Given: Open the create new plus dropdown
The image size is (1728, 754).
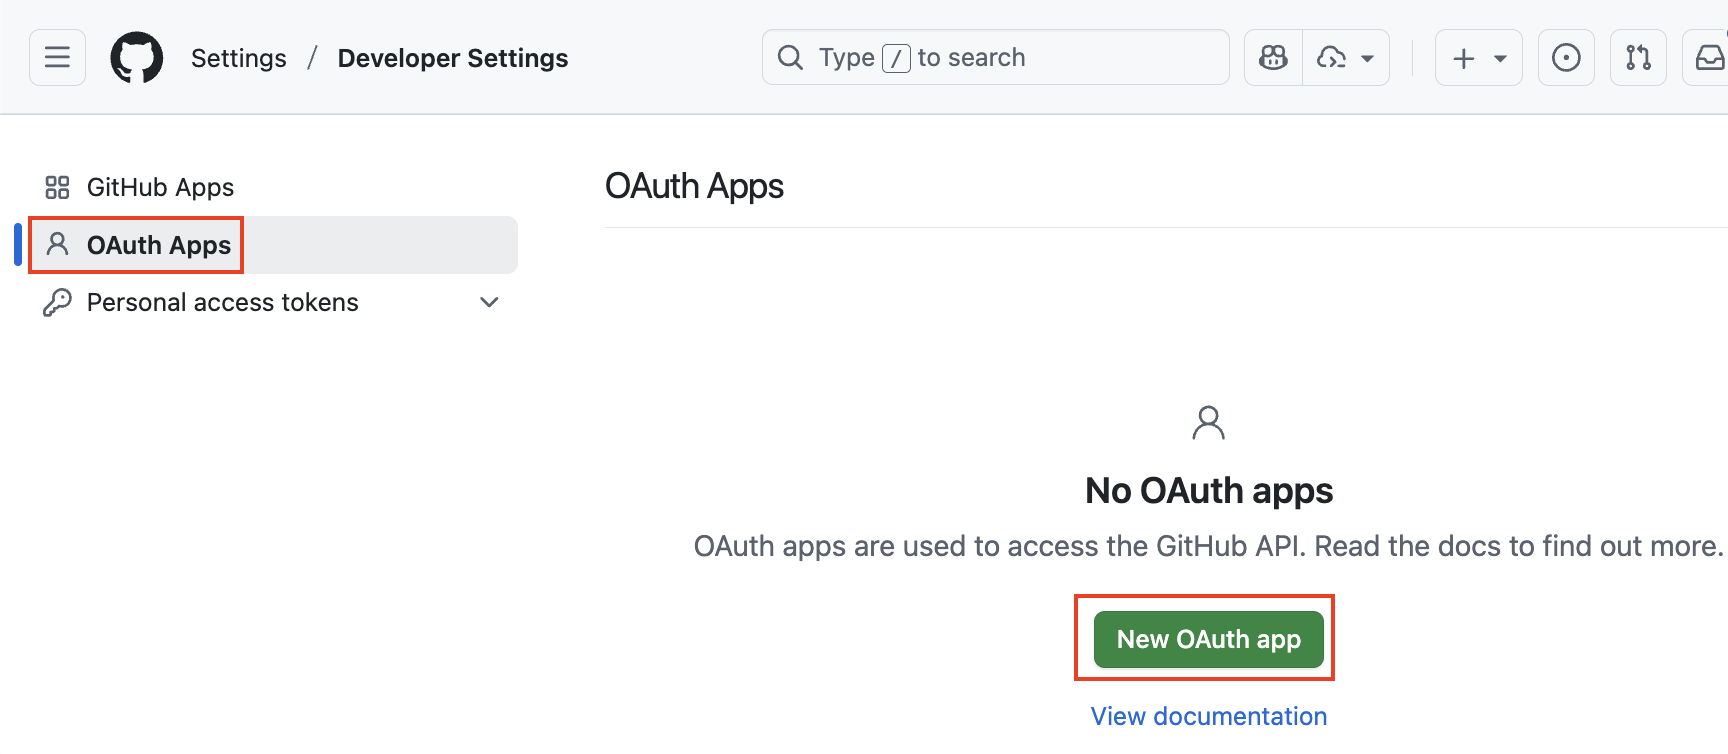Looking at the screenshot, I should (x=1478, y=57).
